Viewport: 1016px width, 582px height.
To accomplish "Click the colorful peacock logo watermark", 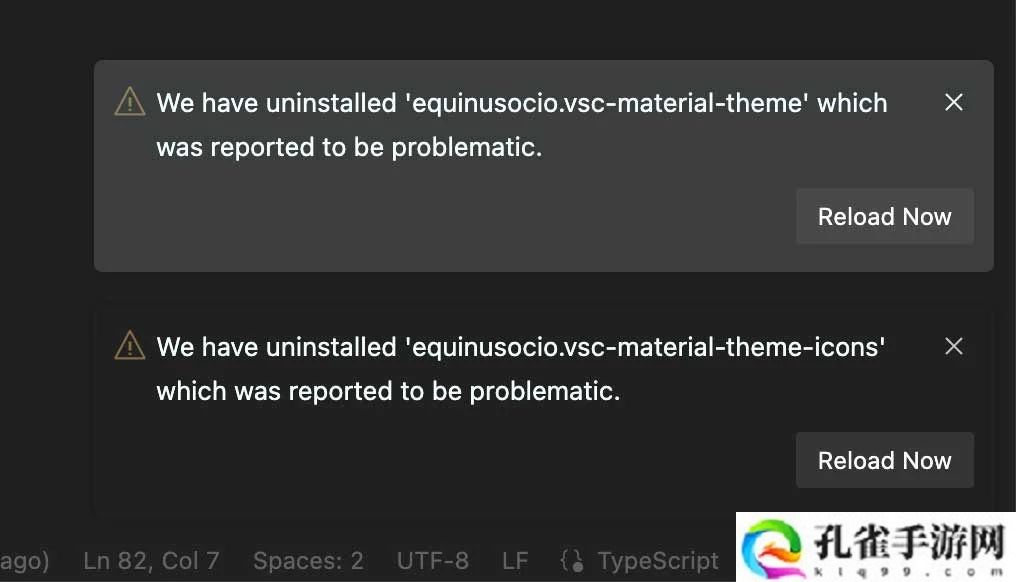I will (x=772, y=548).
